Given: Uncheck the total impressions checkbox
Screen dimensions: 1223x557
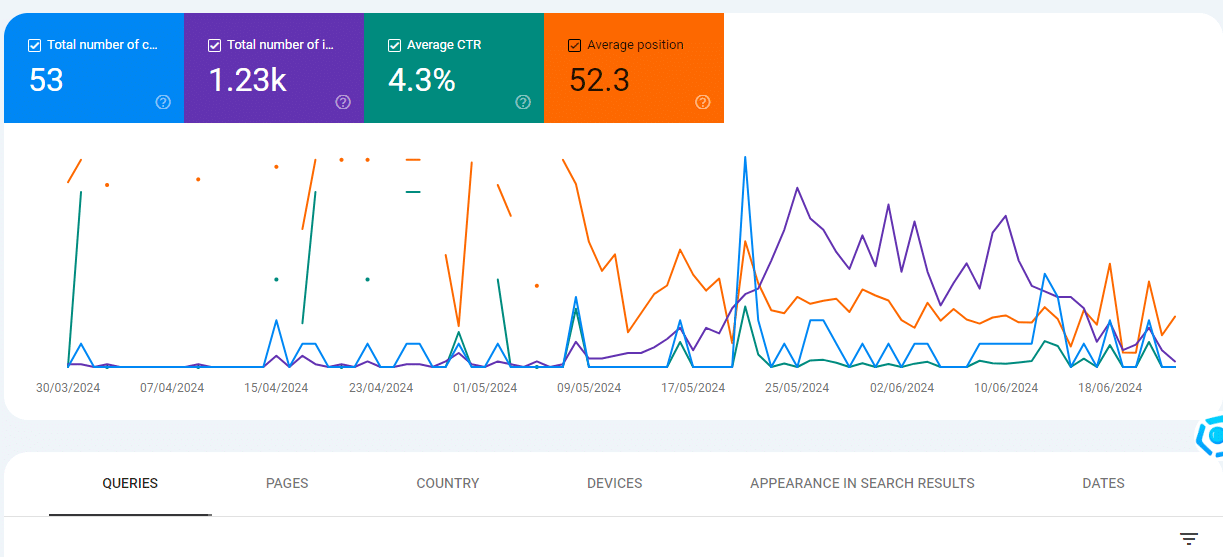Looking at the screenshot, I should click(x=214, y=45).
